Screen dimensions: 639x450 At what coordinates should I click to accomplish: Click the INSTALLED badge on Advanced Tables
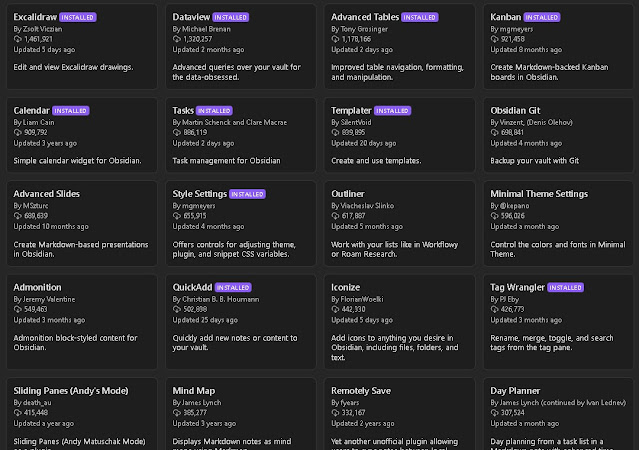[x=420, y=17]
